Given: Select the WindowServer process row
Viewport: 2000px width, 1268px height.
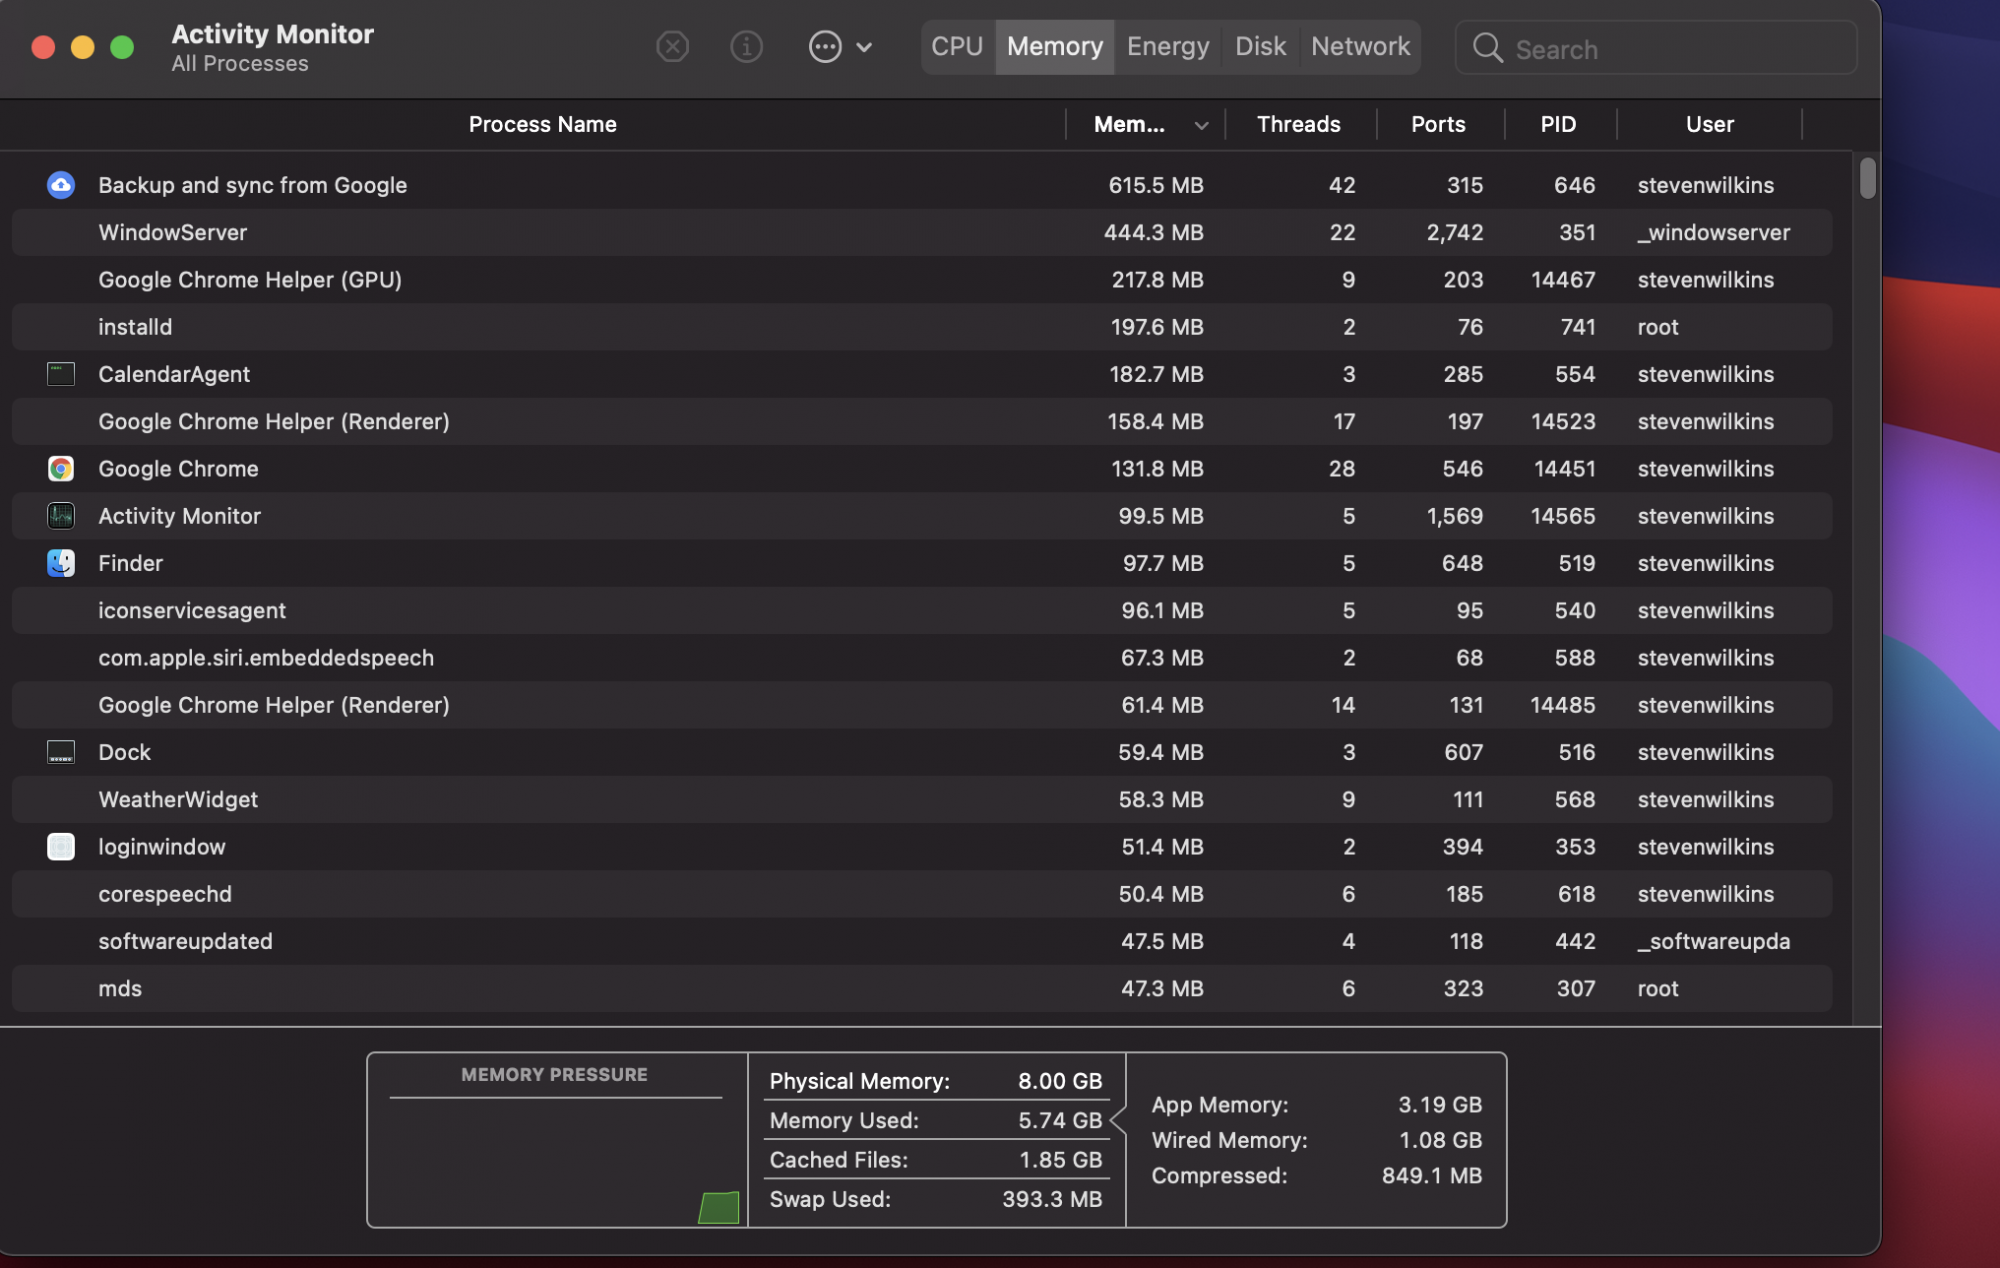Looking at the screenshot, I should (x=922, y=232).
